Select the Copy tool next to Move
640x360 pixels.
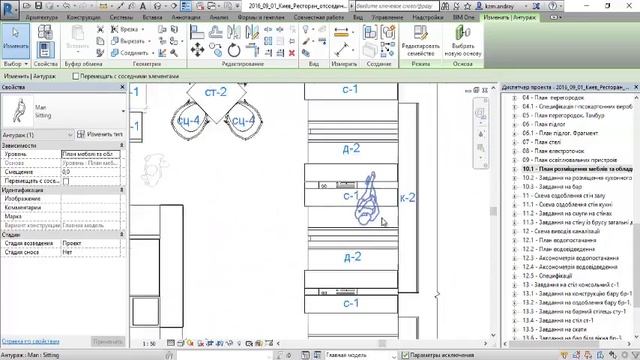(x=216, y=50)
